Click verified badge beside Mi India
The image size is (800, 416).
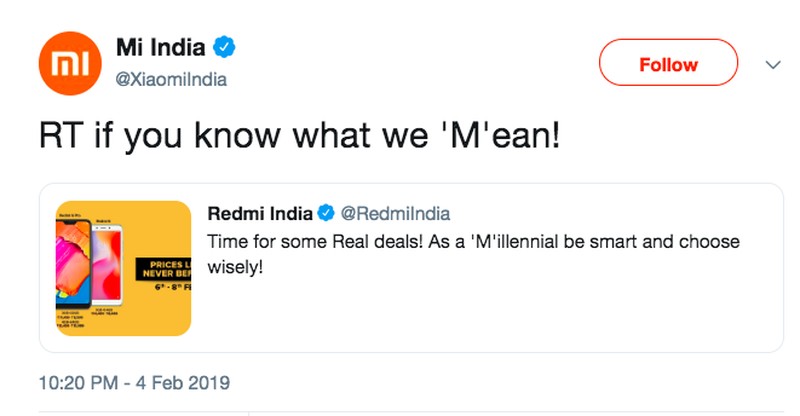tap(227, 47)
